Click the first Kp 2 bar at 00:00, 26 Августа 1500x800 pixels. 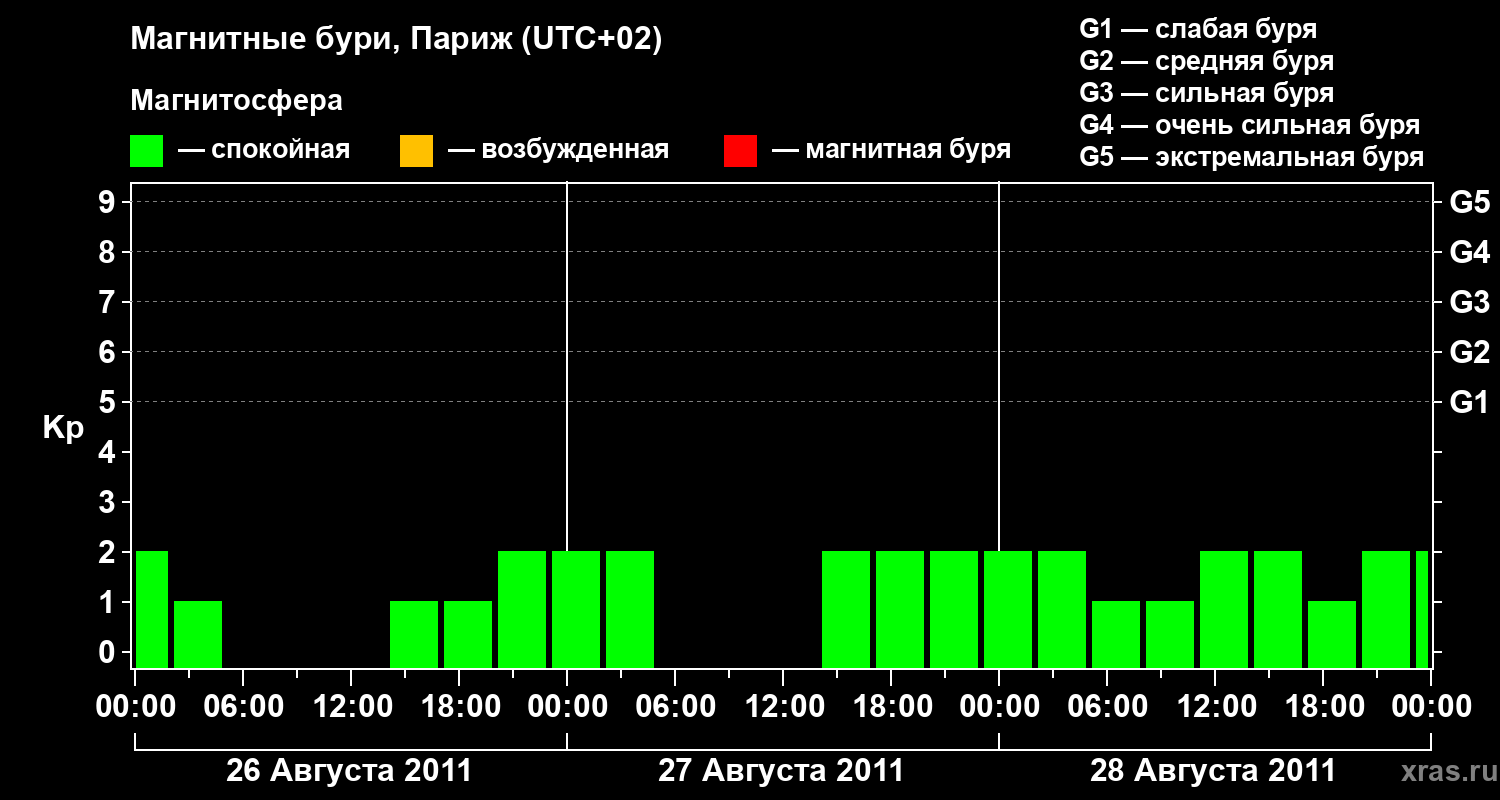[x=152, y=609]
